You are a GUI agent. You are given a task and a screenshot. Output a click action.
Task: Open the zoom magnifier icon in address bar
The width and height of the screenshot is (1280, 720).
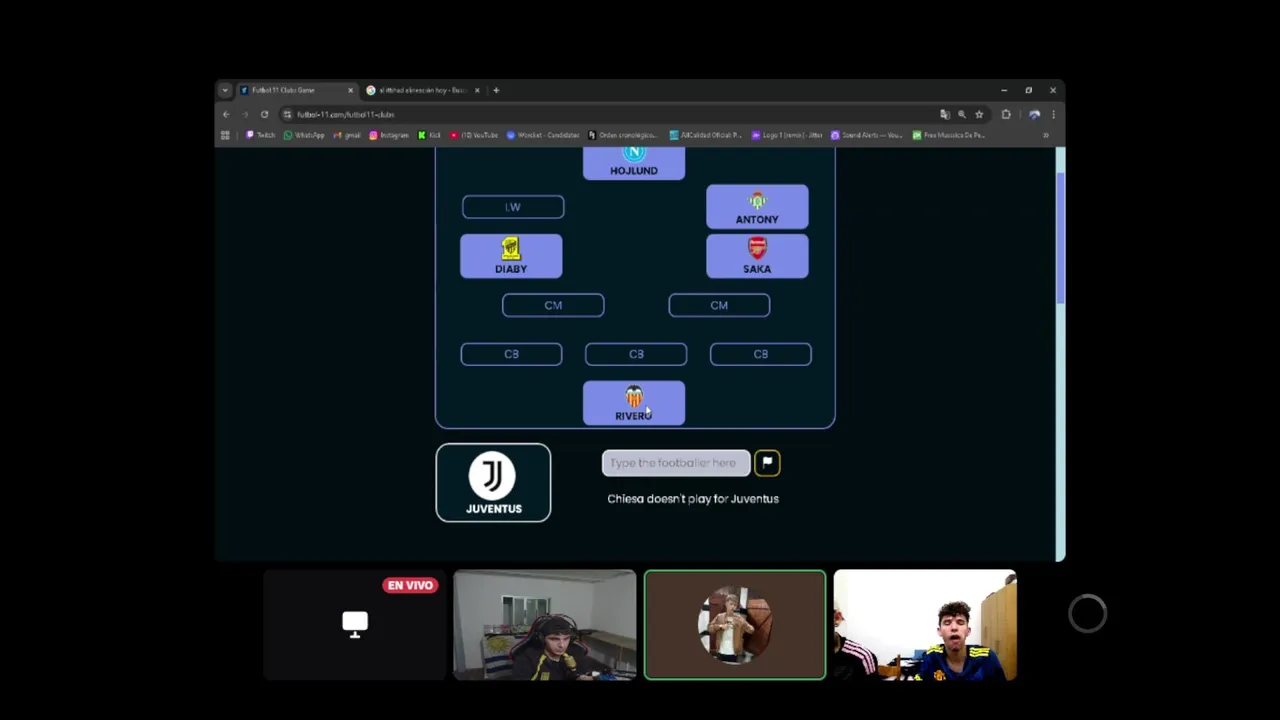[x=962, y=114]
